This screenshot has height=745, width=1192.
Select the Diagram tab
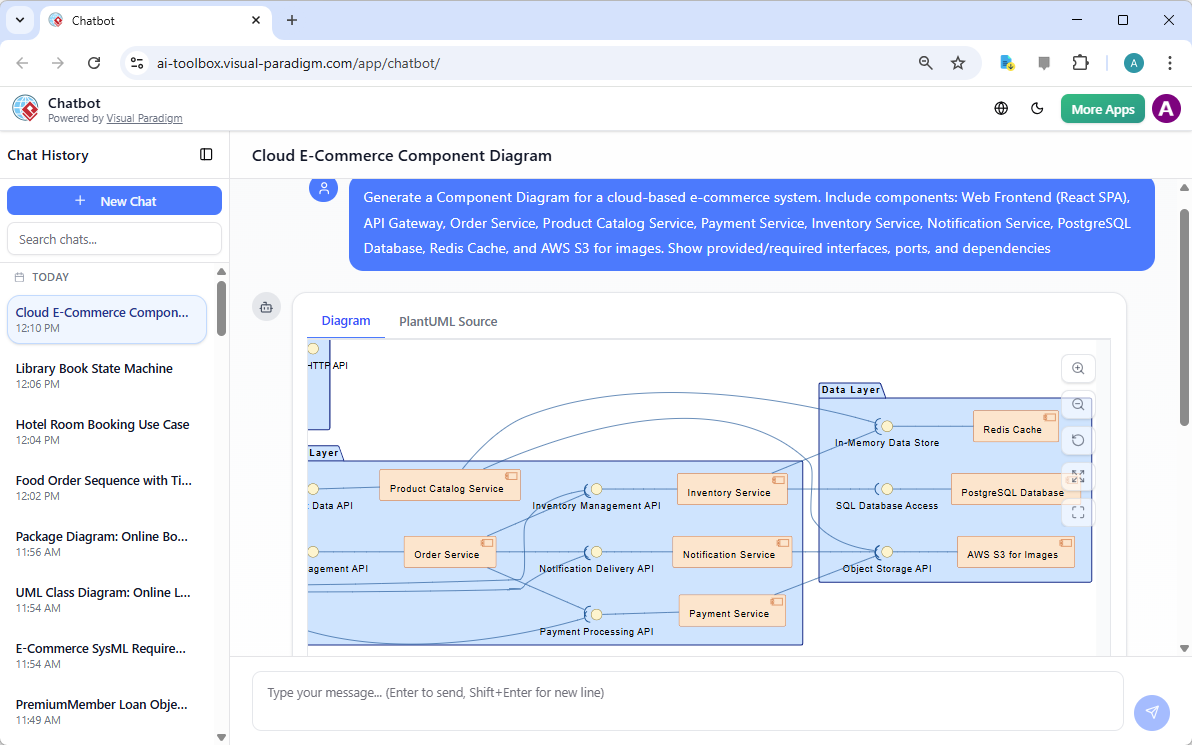point(346,321)
